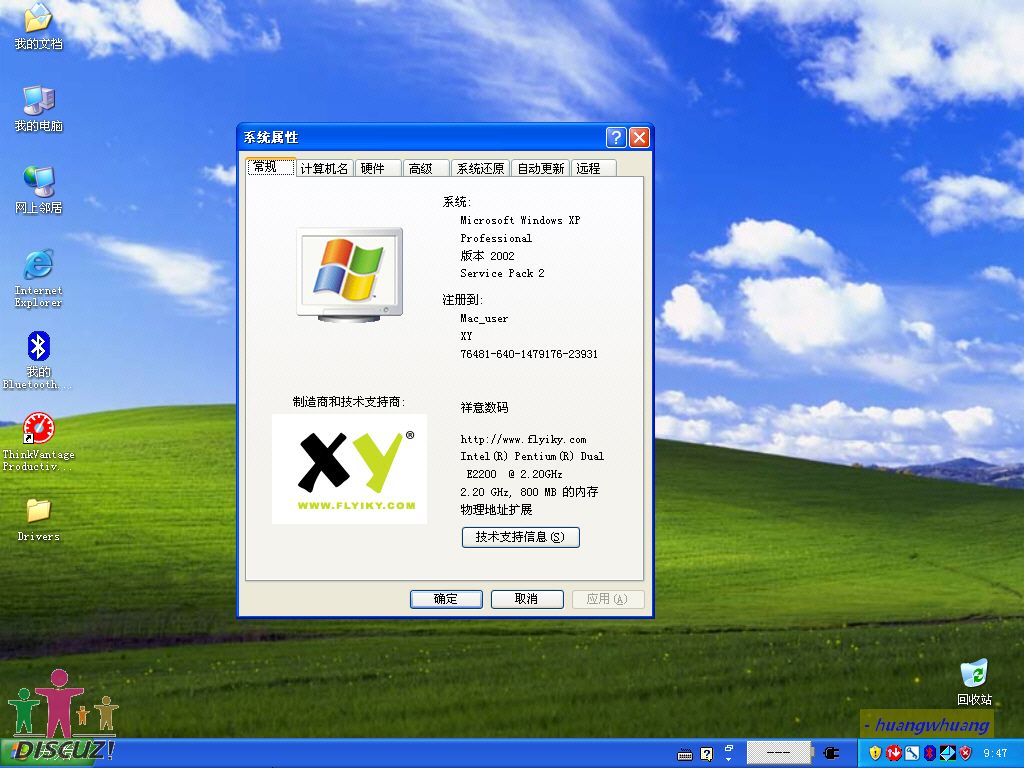
Task: Select the 网上邻居 desktop icon
Action: (39, 191)
